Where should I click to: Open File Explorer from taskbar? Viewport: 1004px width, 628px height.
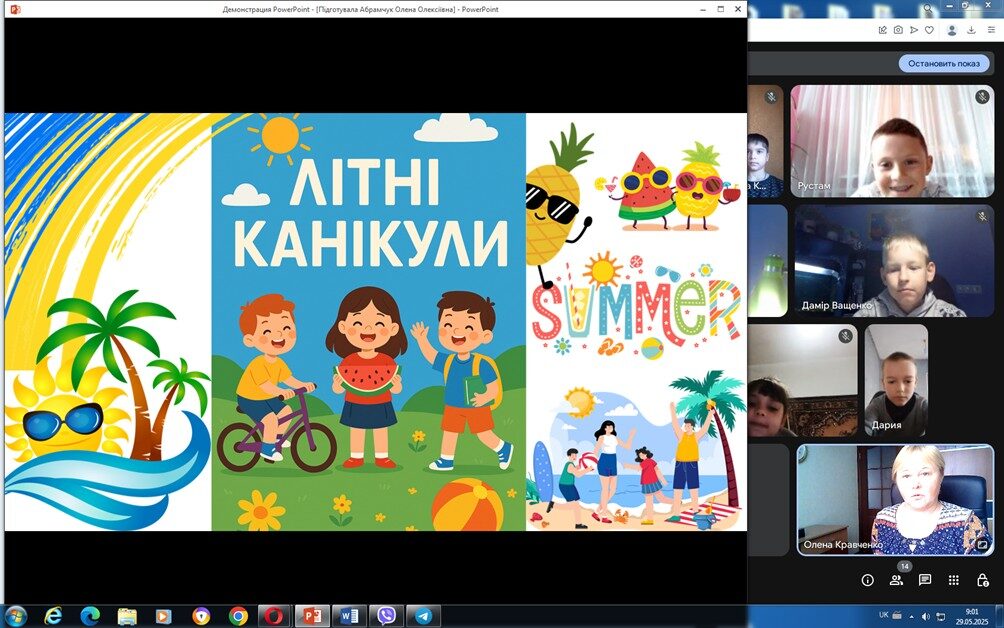tap(127, 616)
